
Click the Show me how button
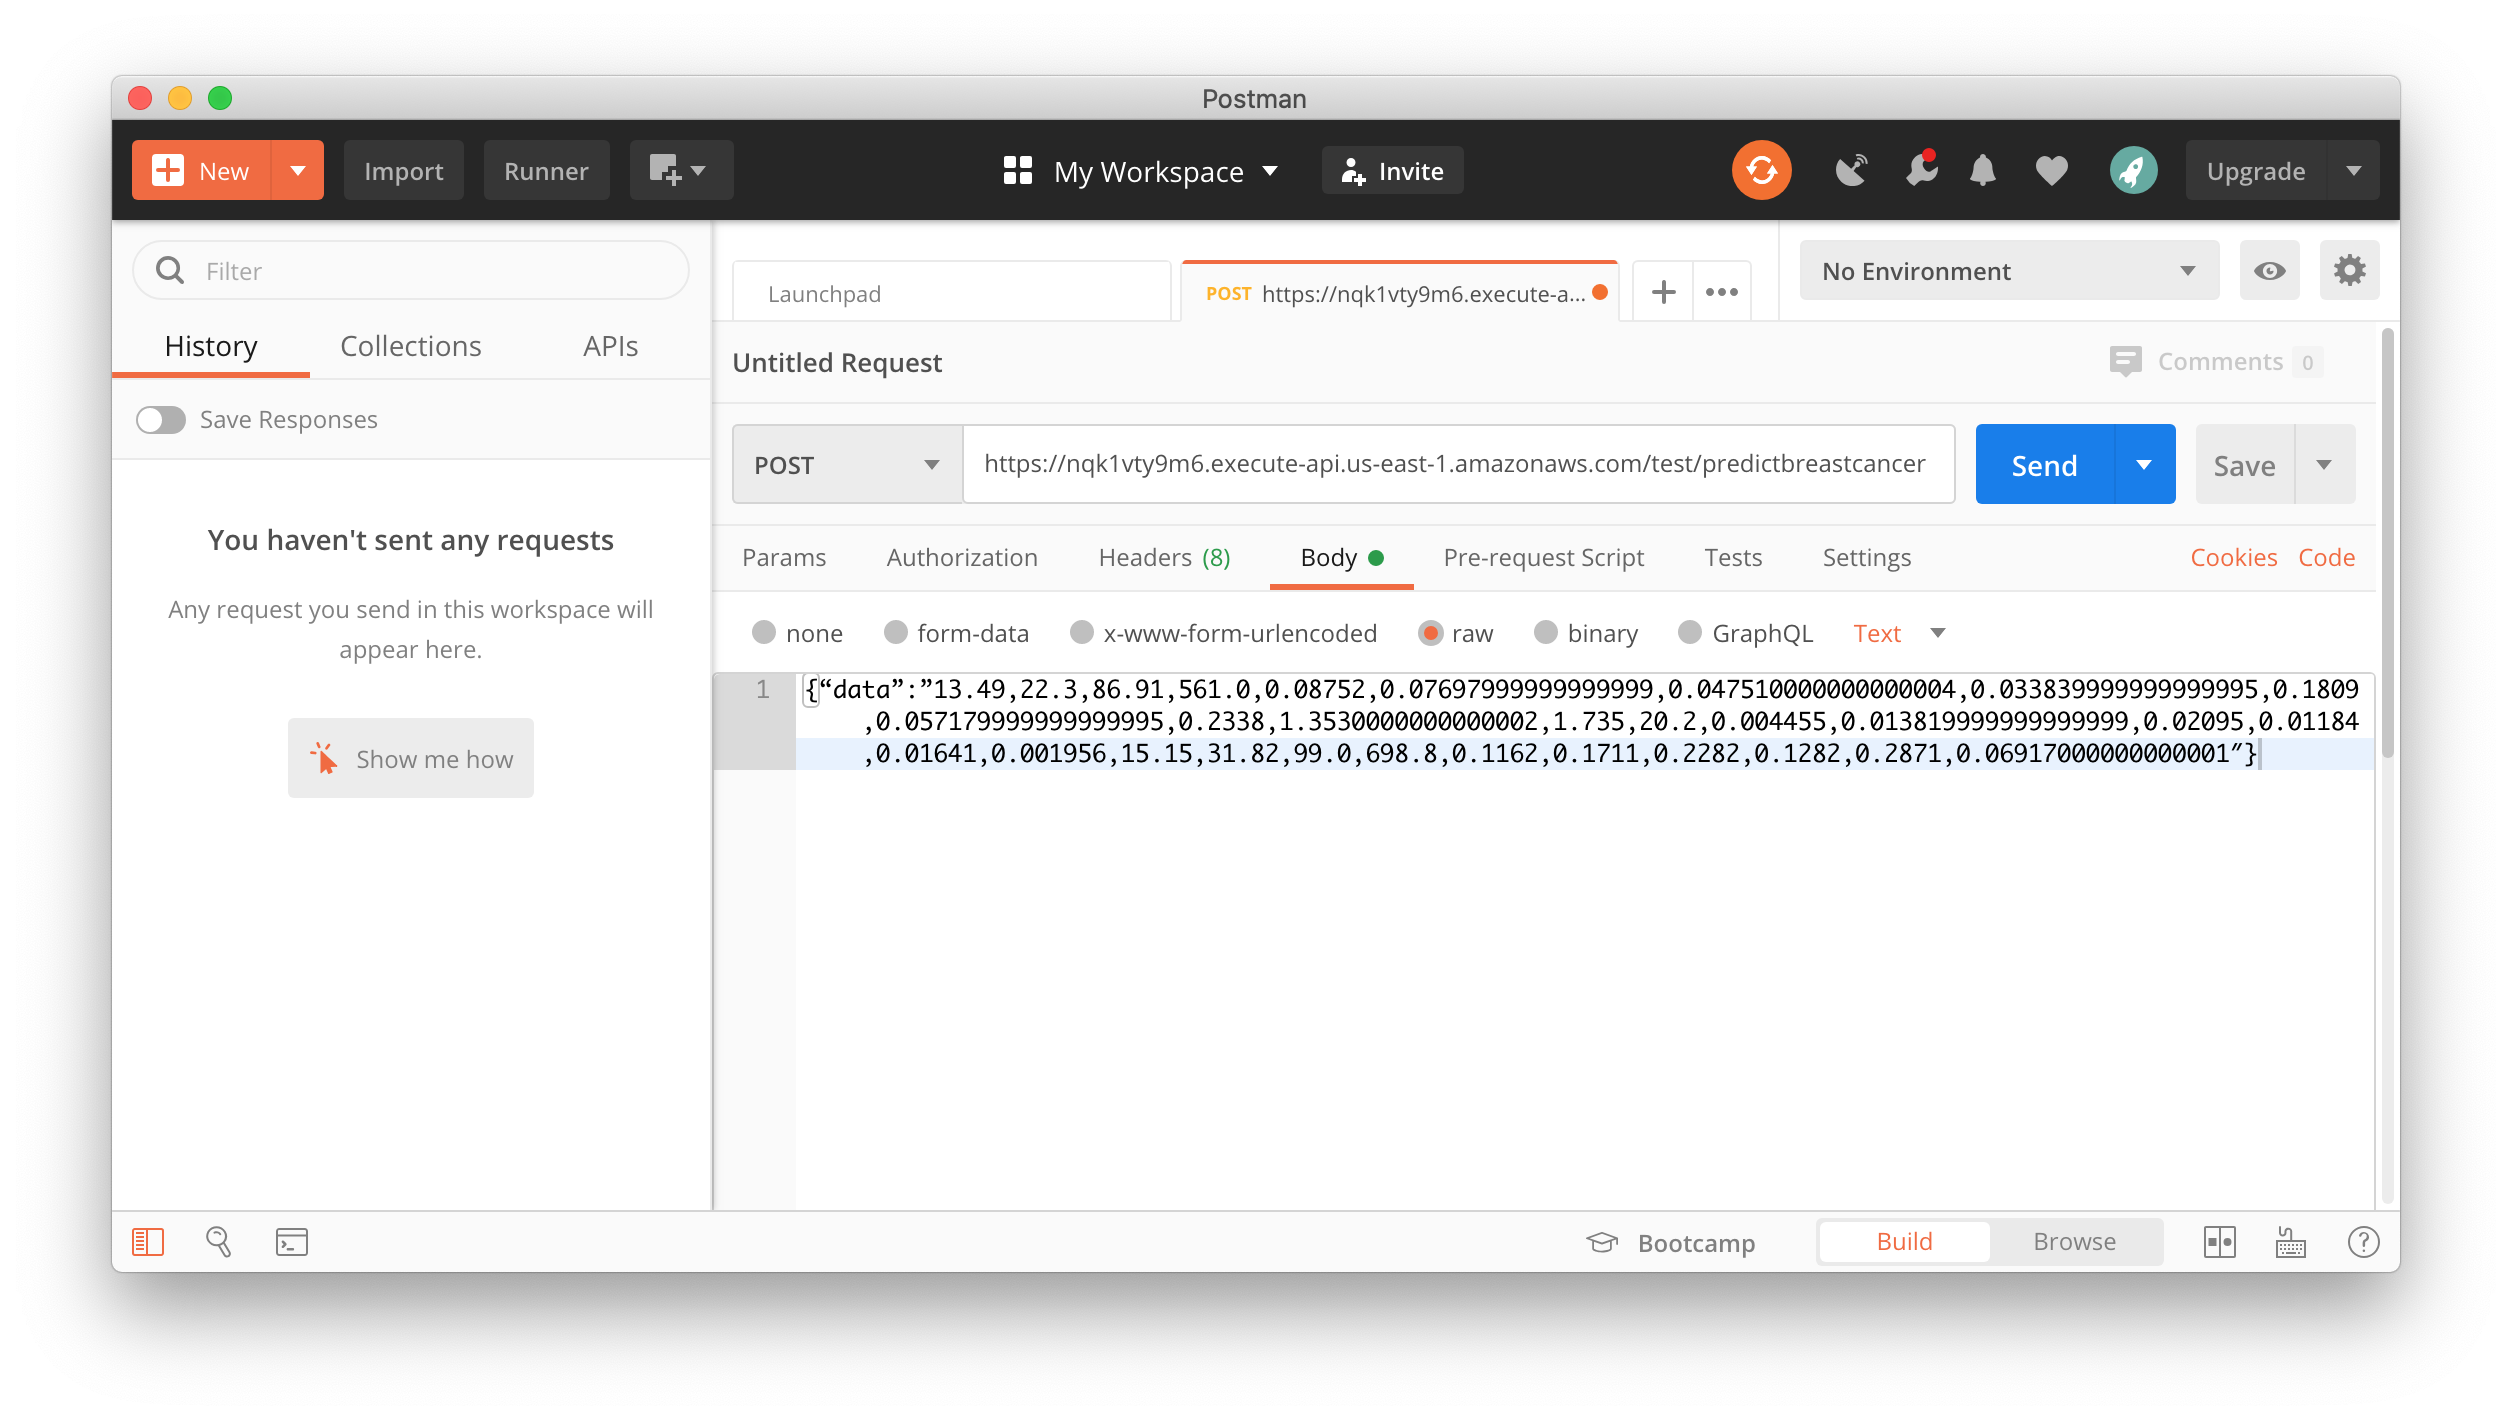click(410, 759)
